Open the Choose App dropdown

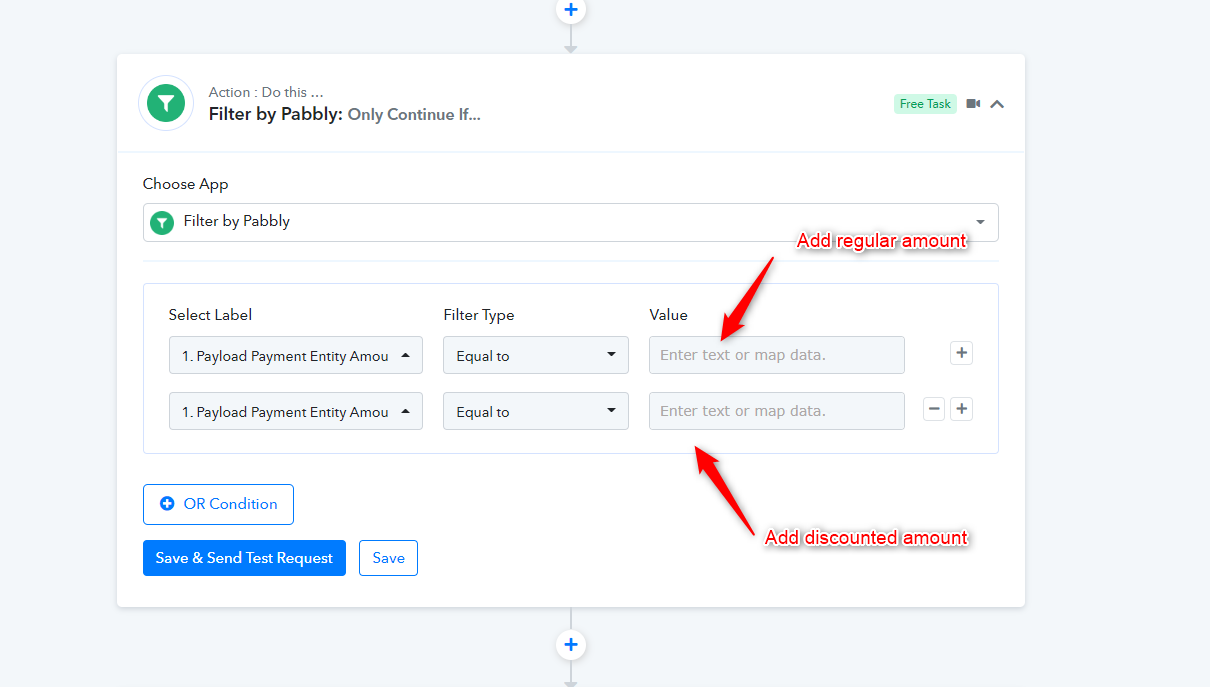tap(570, 222)
